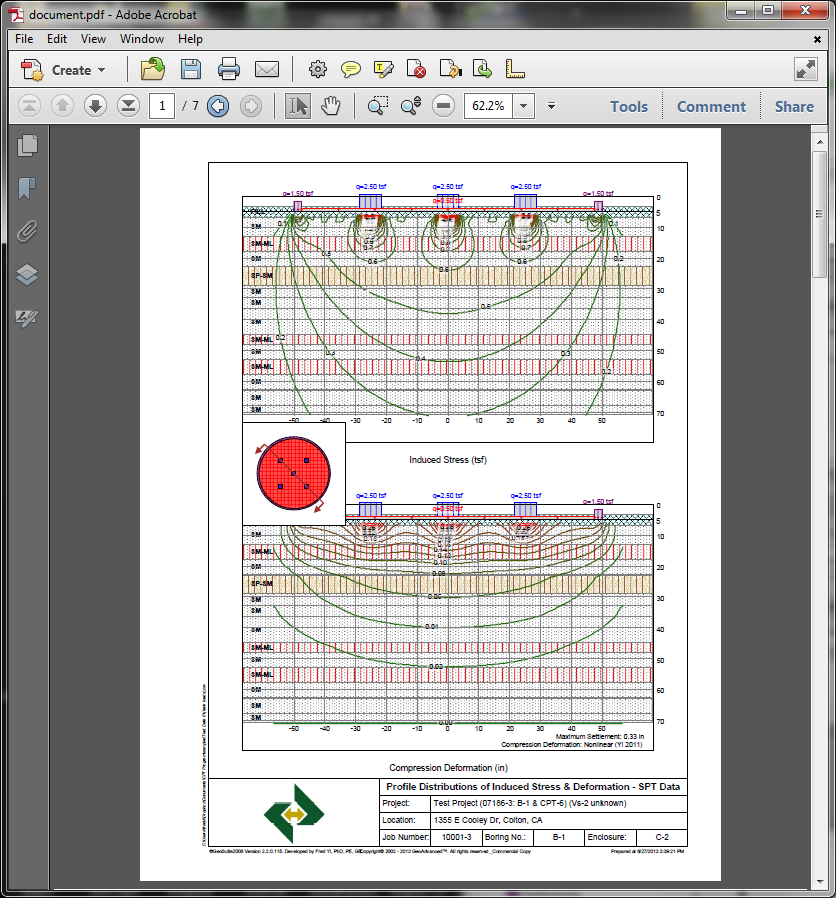Open the Share pane
Screen dimensions: 836x898
click(x=794, y=107)
